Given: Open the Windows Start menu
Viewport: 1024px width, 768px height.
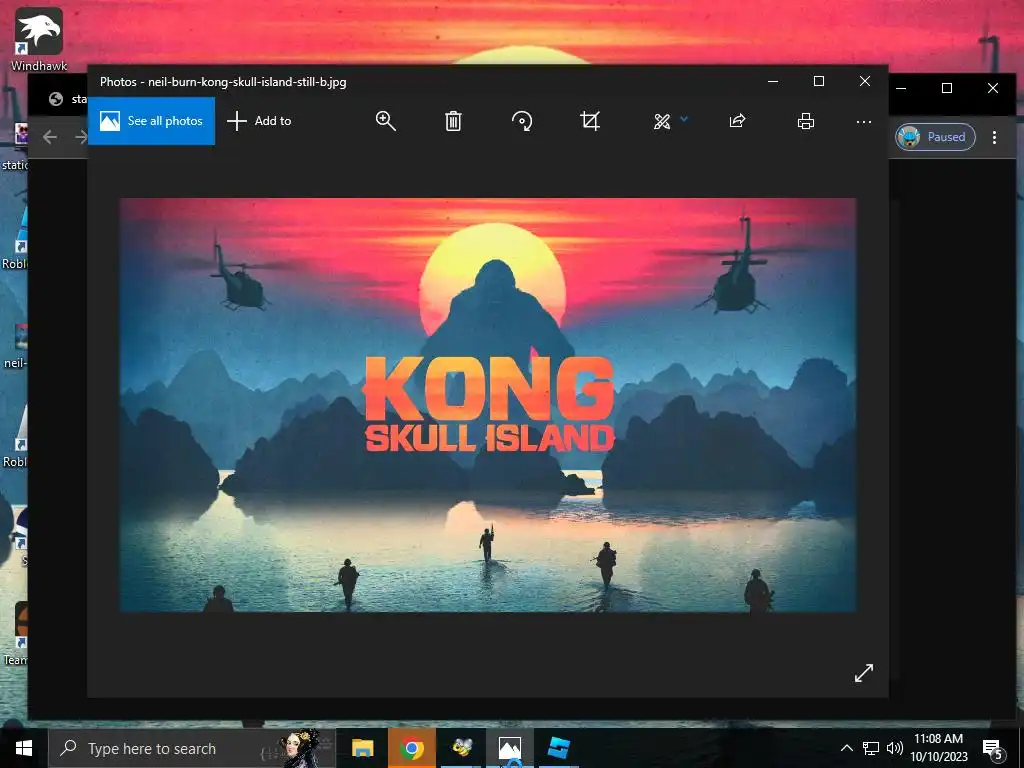Looking at the screenshot, I should pos(24,748).
